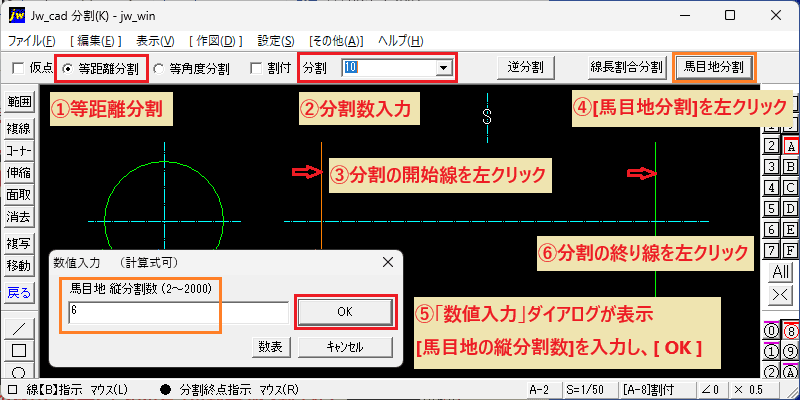
Task: Click layer button 3 in layer panel
Action: pos(772,166)
